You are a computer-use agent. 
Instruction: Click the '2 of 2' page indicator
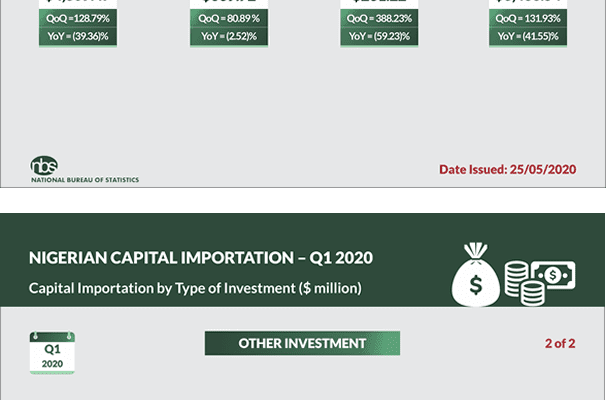pos(560,344)
